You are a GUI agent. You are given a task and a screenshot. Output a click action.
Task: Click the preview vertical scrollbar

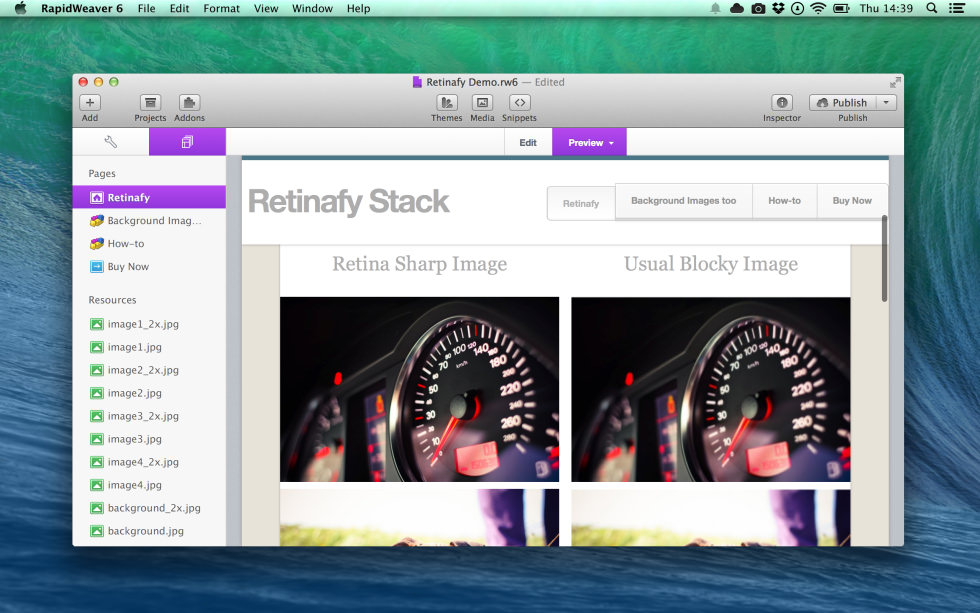(884, 258)
